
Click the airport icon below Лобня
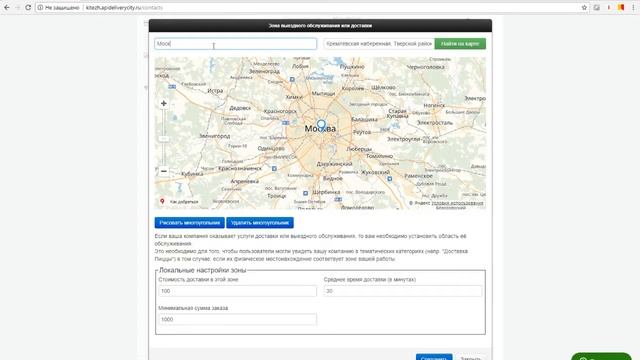(x=292, y=80)
